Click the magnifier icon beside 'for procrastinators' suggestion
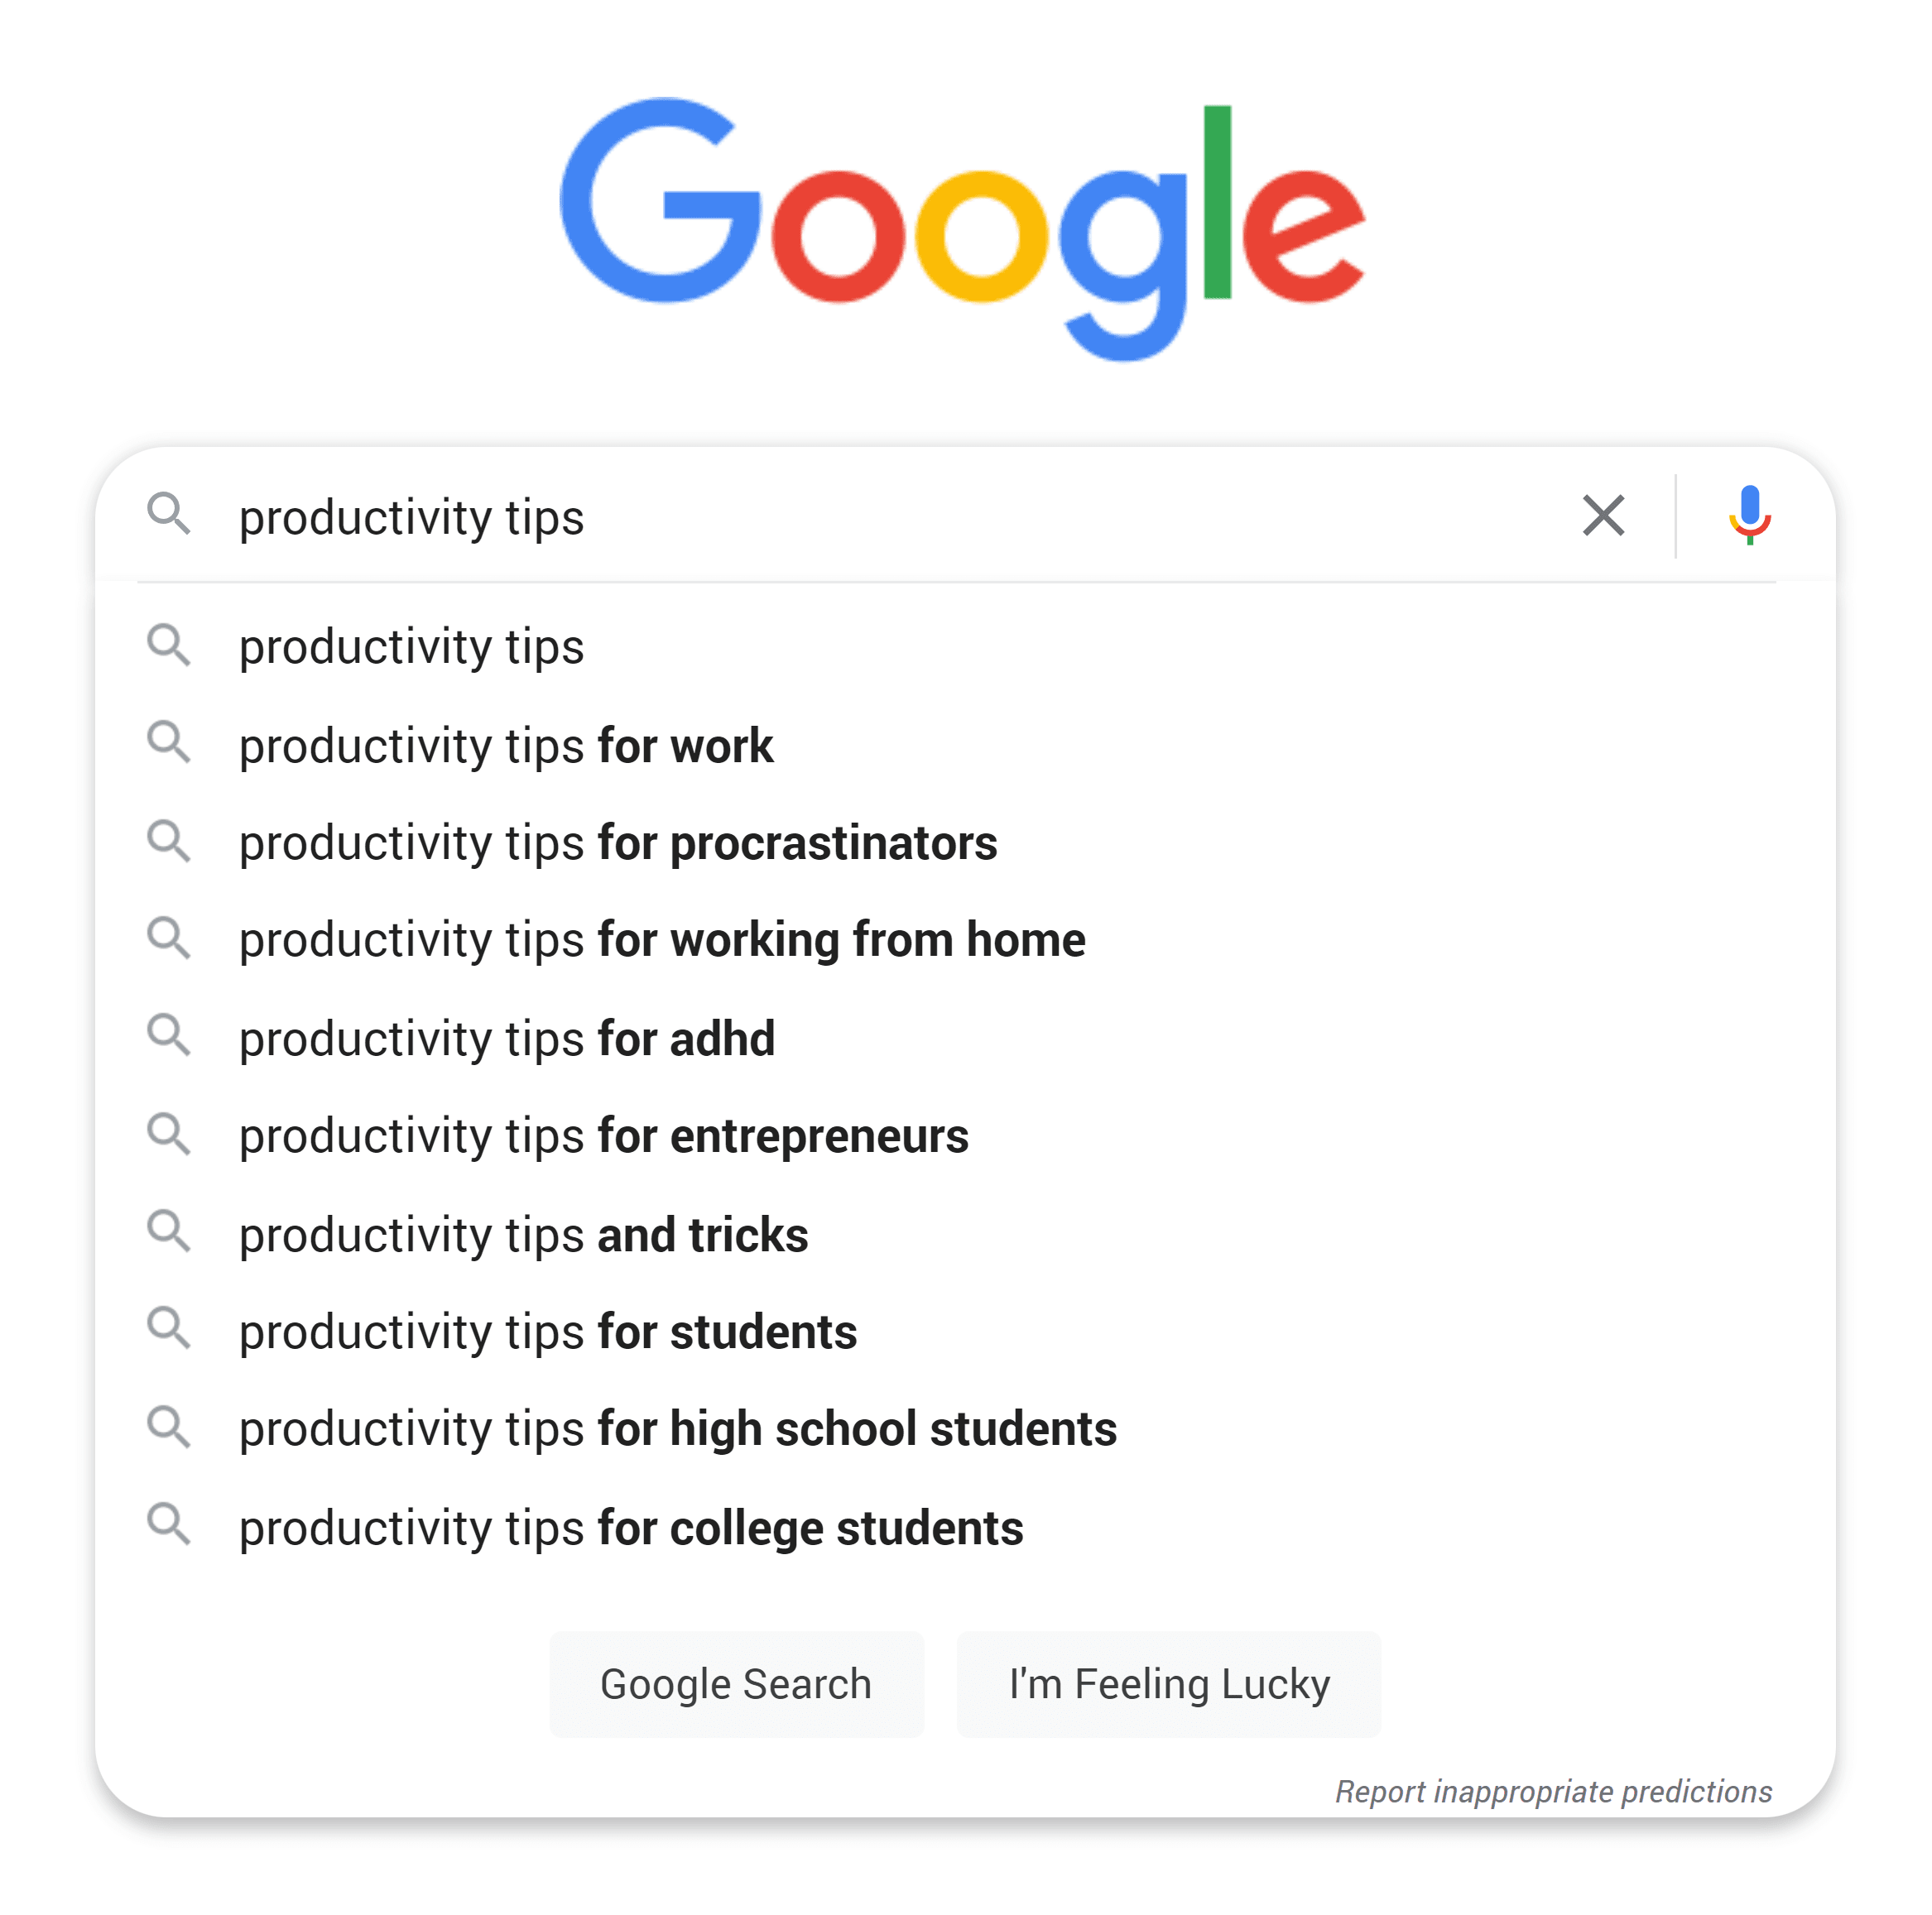Image resolution: width=1932 pixels, height=1915 pixels. coord(169,841)
